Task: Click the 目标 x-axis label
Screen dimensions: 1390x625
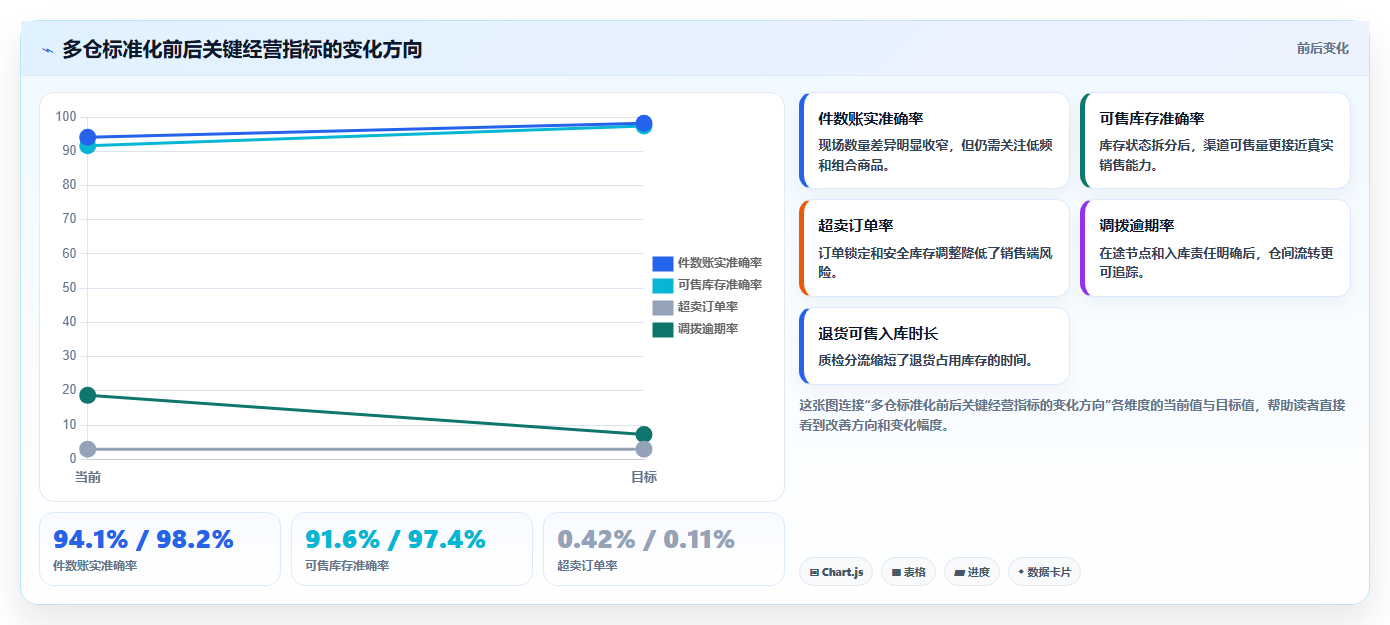Action: [x=644, y=477]
